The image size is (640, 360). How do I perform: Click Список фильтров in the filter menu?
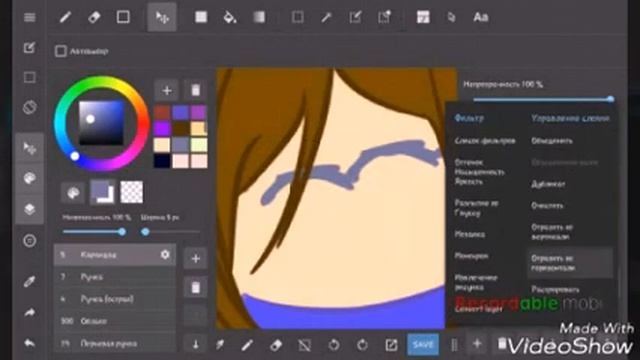click(x=485, y=141)
